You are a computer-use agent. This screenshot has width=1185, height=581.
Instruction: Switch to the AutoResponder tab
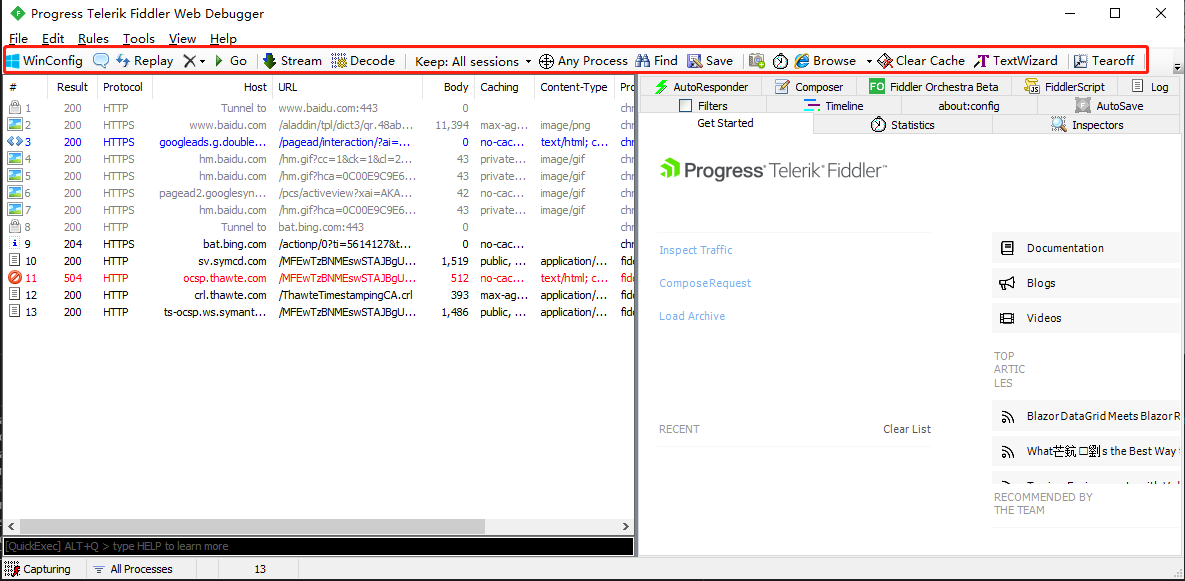(701, 87)
